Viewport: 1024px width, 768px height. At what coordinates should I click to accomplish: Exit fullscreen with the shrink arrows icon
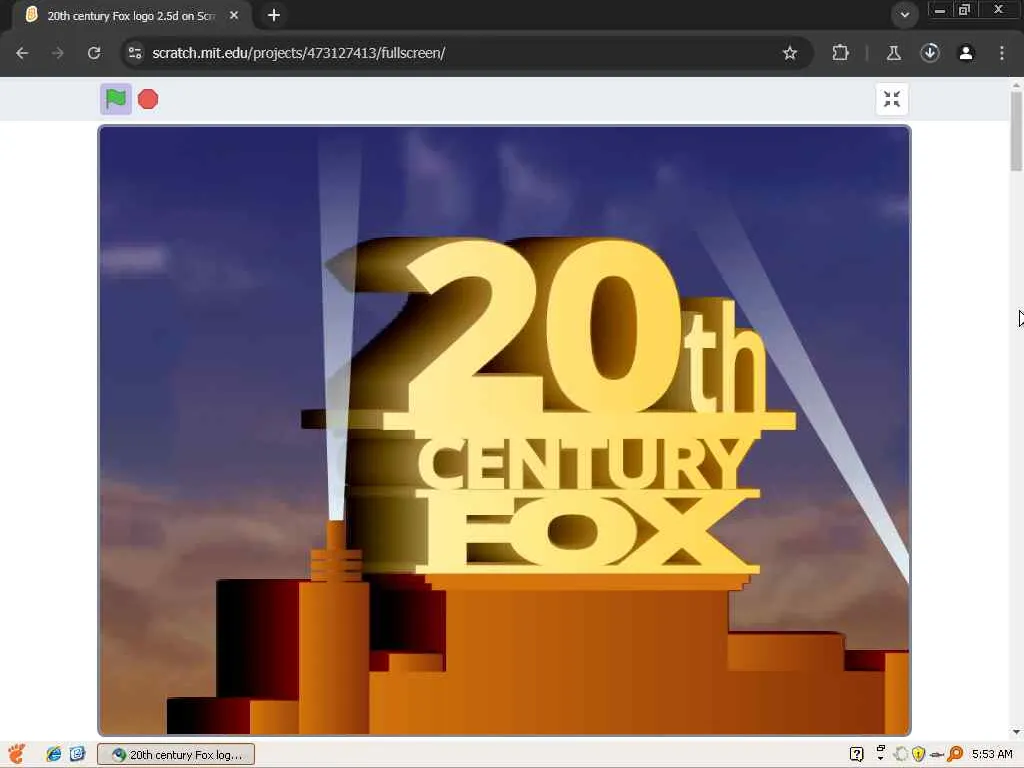[x=891, y=99]
